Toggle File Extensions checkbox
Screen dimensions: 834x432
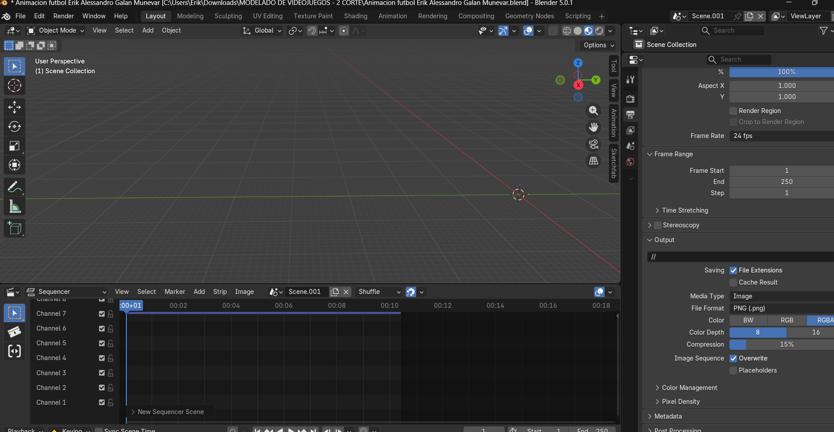(x=733, y=270)
